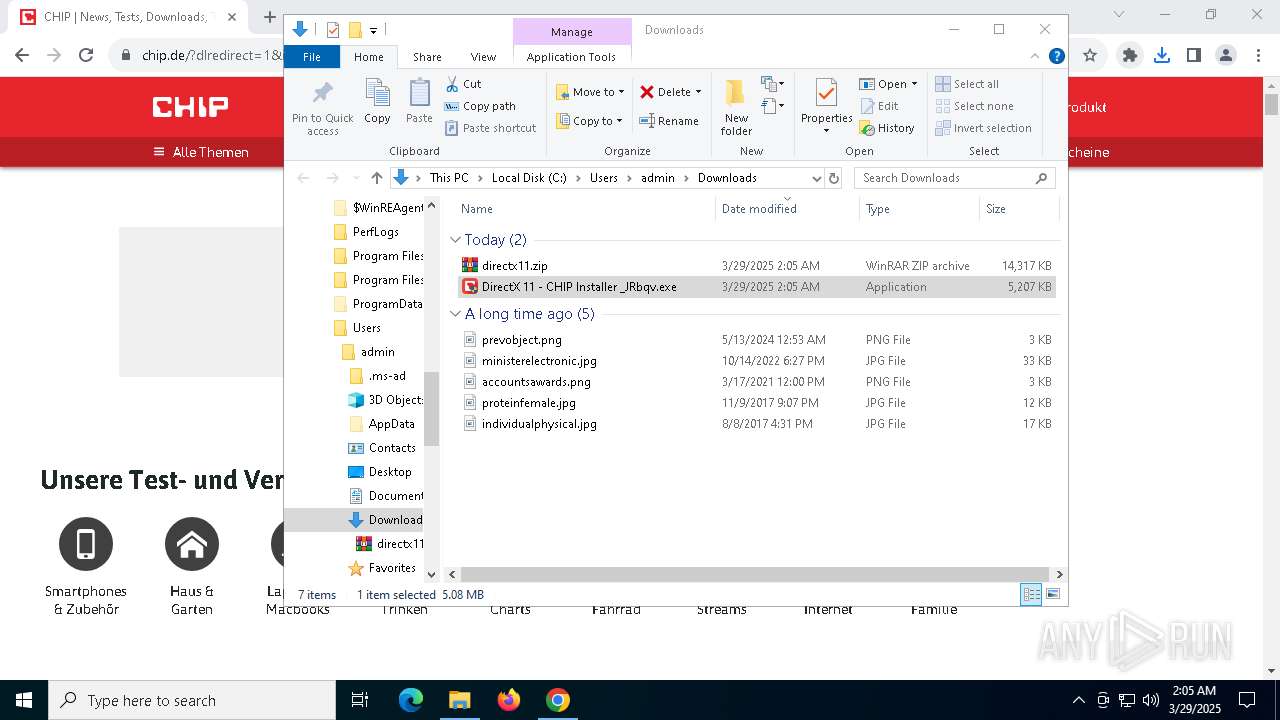Select the Home ribbon tab
Viewport: 1280px width, 720px height.
point(368,57)
